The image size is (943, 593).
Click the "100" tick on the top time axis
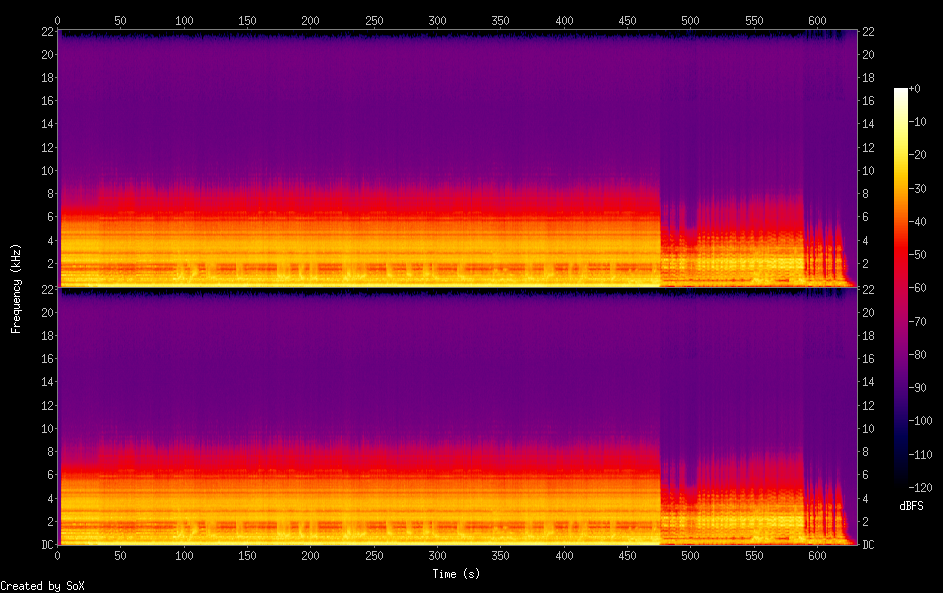click(x=184, y=20)
